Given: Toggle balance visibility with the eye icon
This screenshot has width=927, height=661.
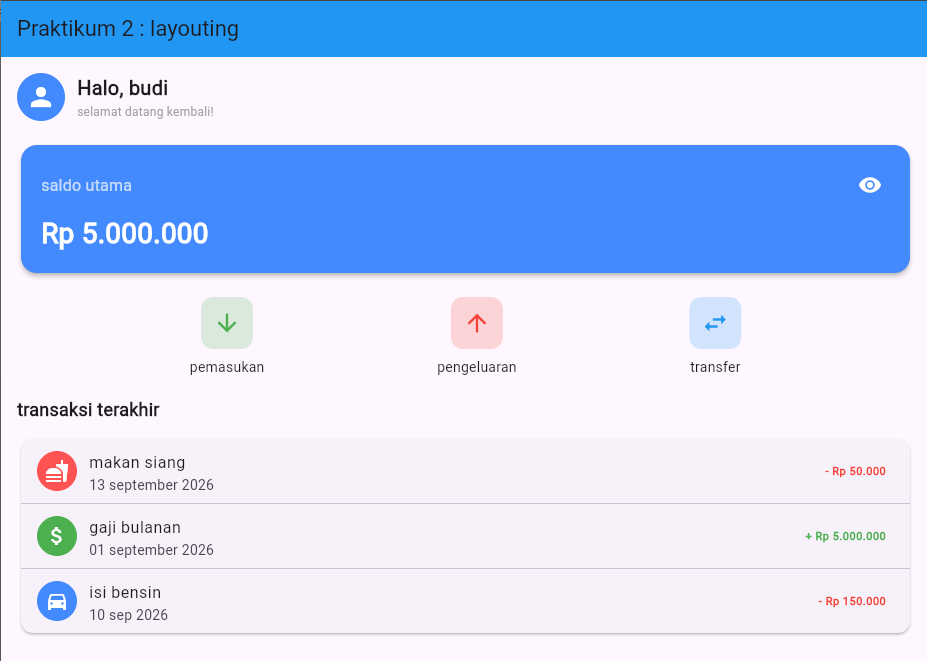Looking at the screenshot, I should click(x=870, y=185).
